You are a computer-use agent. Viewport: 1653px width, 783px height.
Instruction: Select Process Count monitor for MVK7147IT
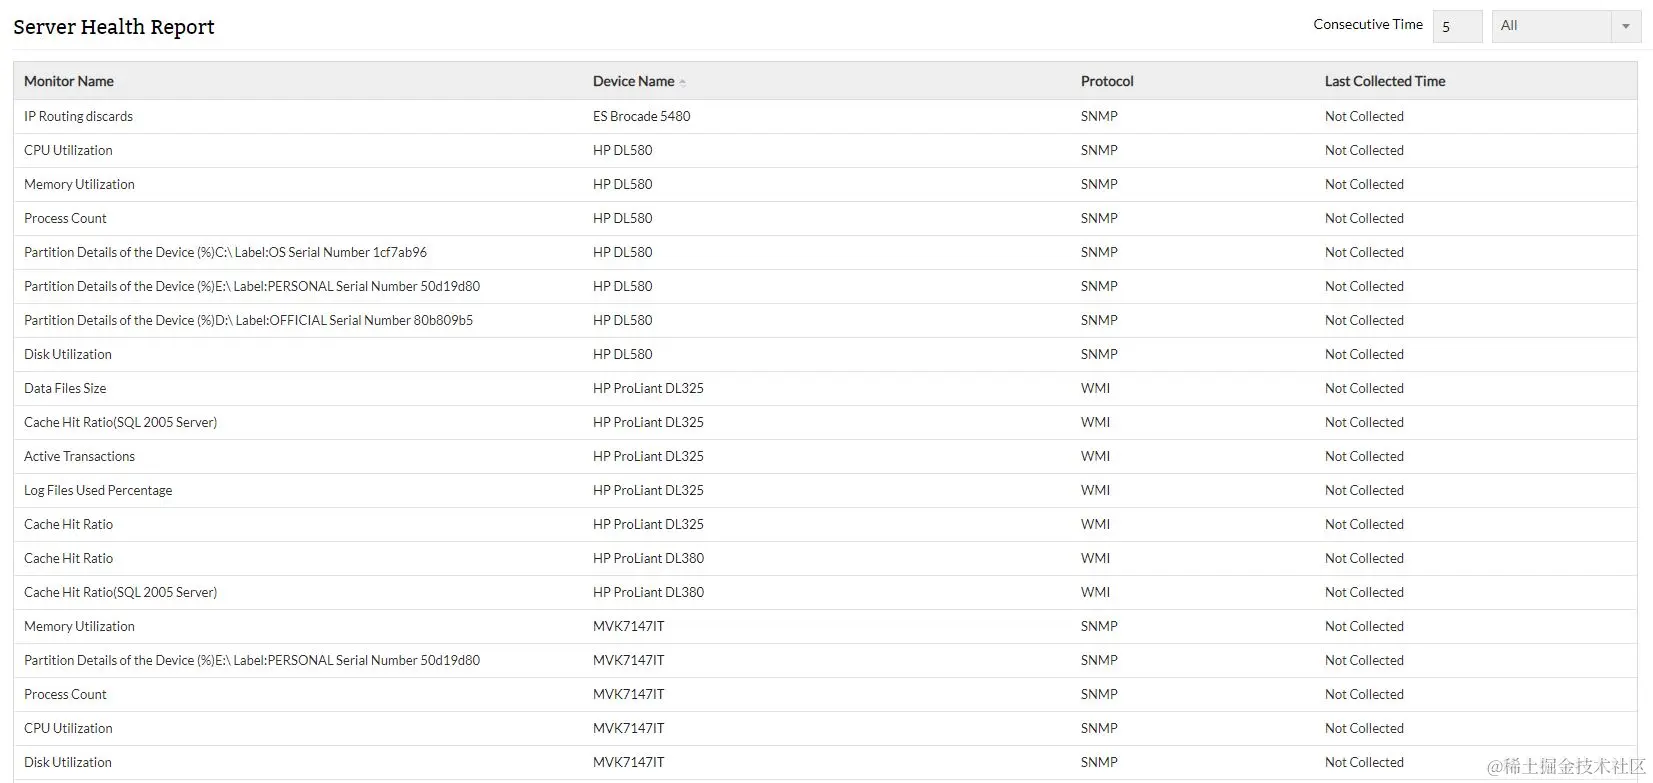65,694
